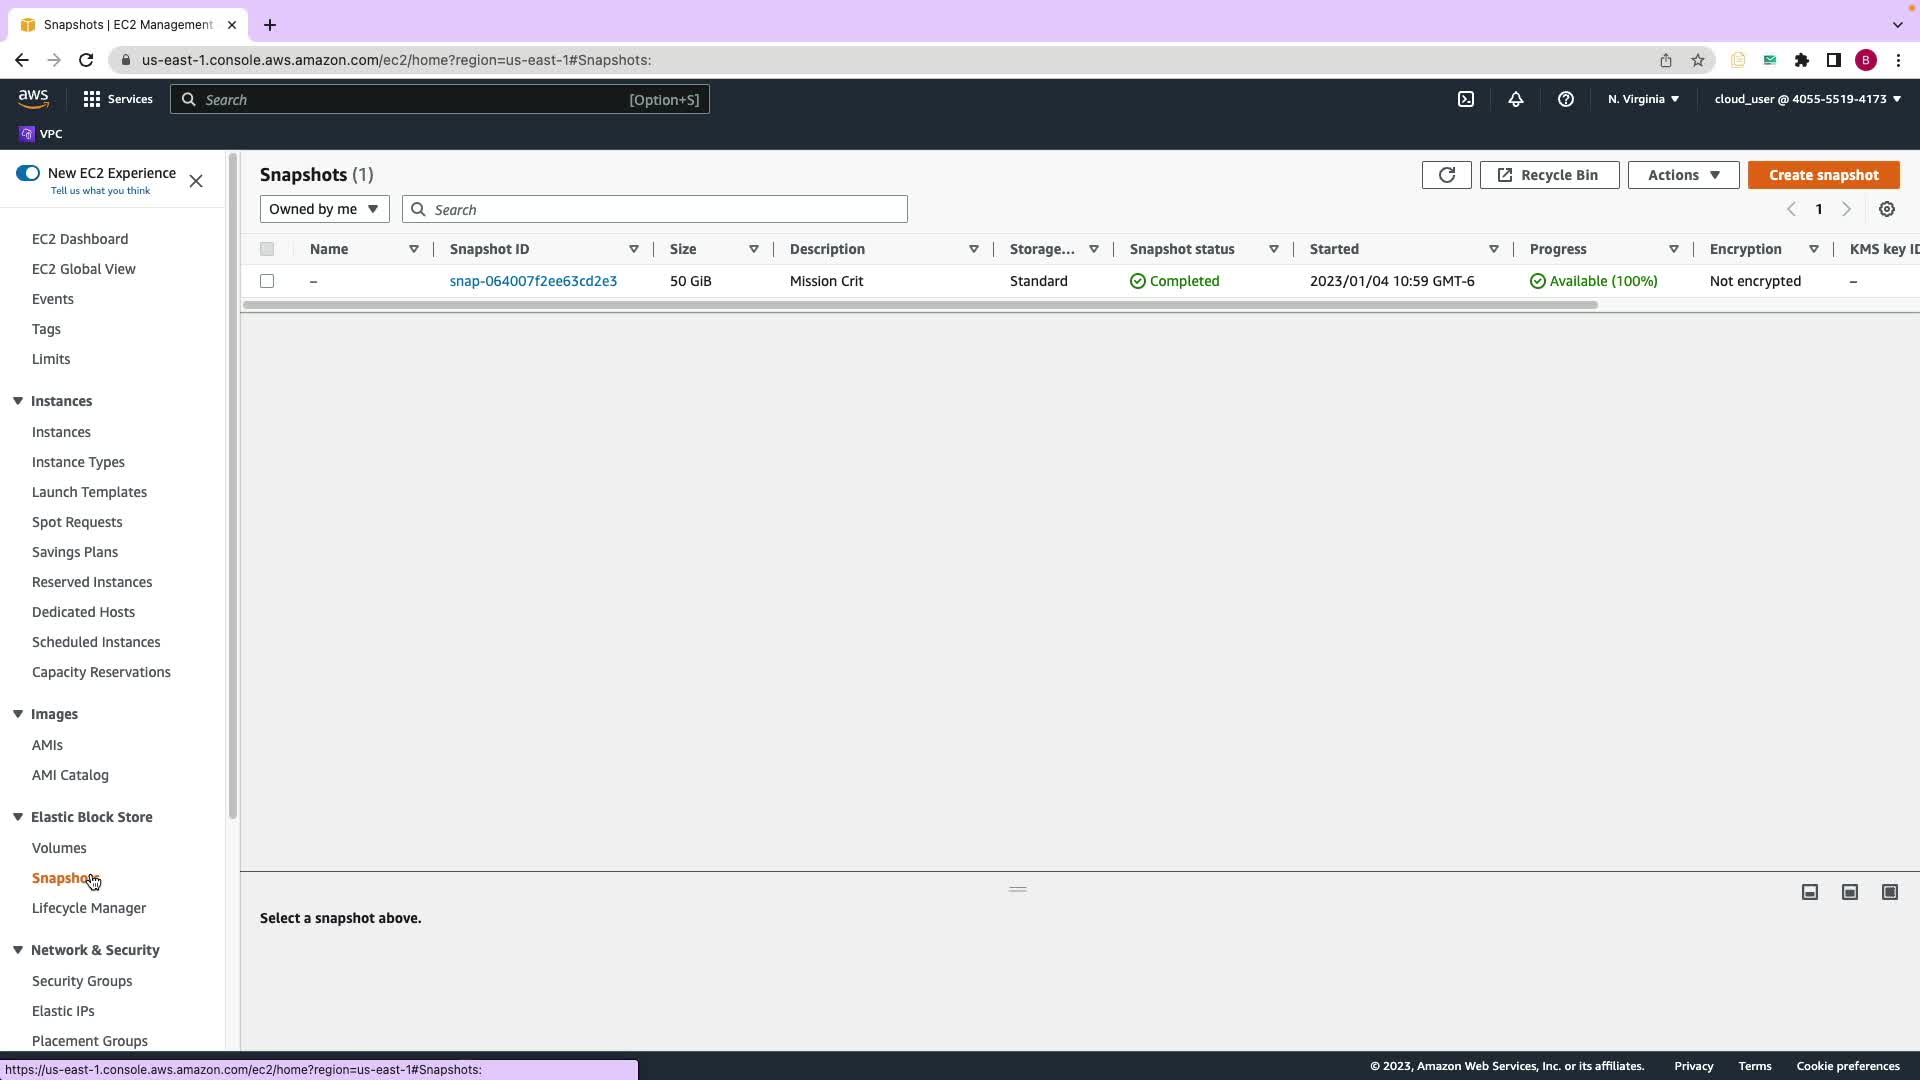This screenshot has width=1920, height=1080.
Task: Click the AWS logo home icon
Action: [x=33, y=98]
